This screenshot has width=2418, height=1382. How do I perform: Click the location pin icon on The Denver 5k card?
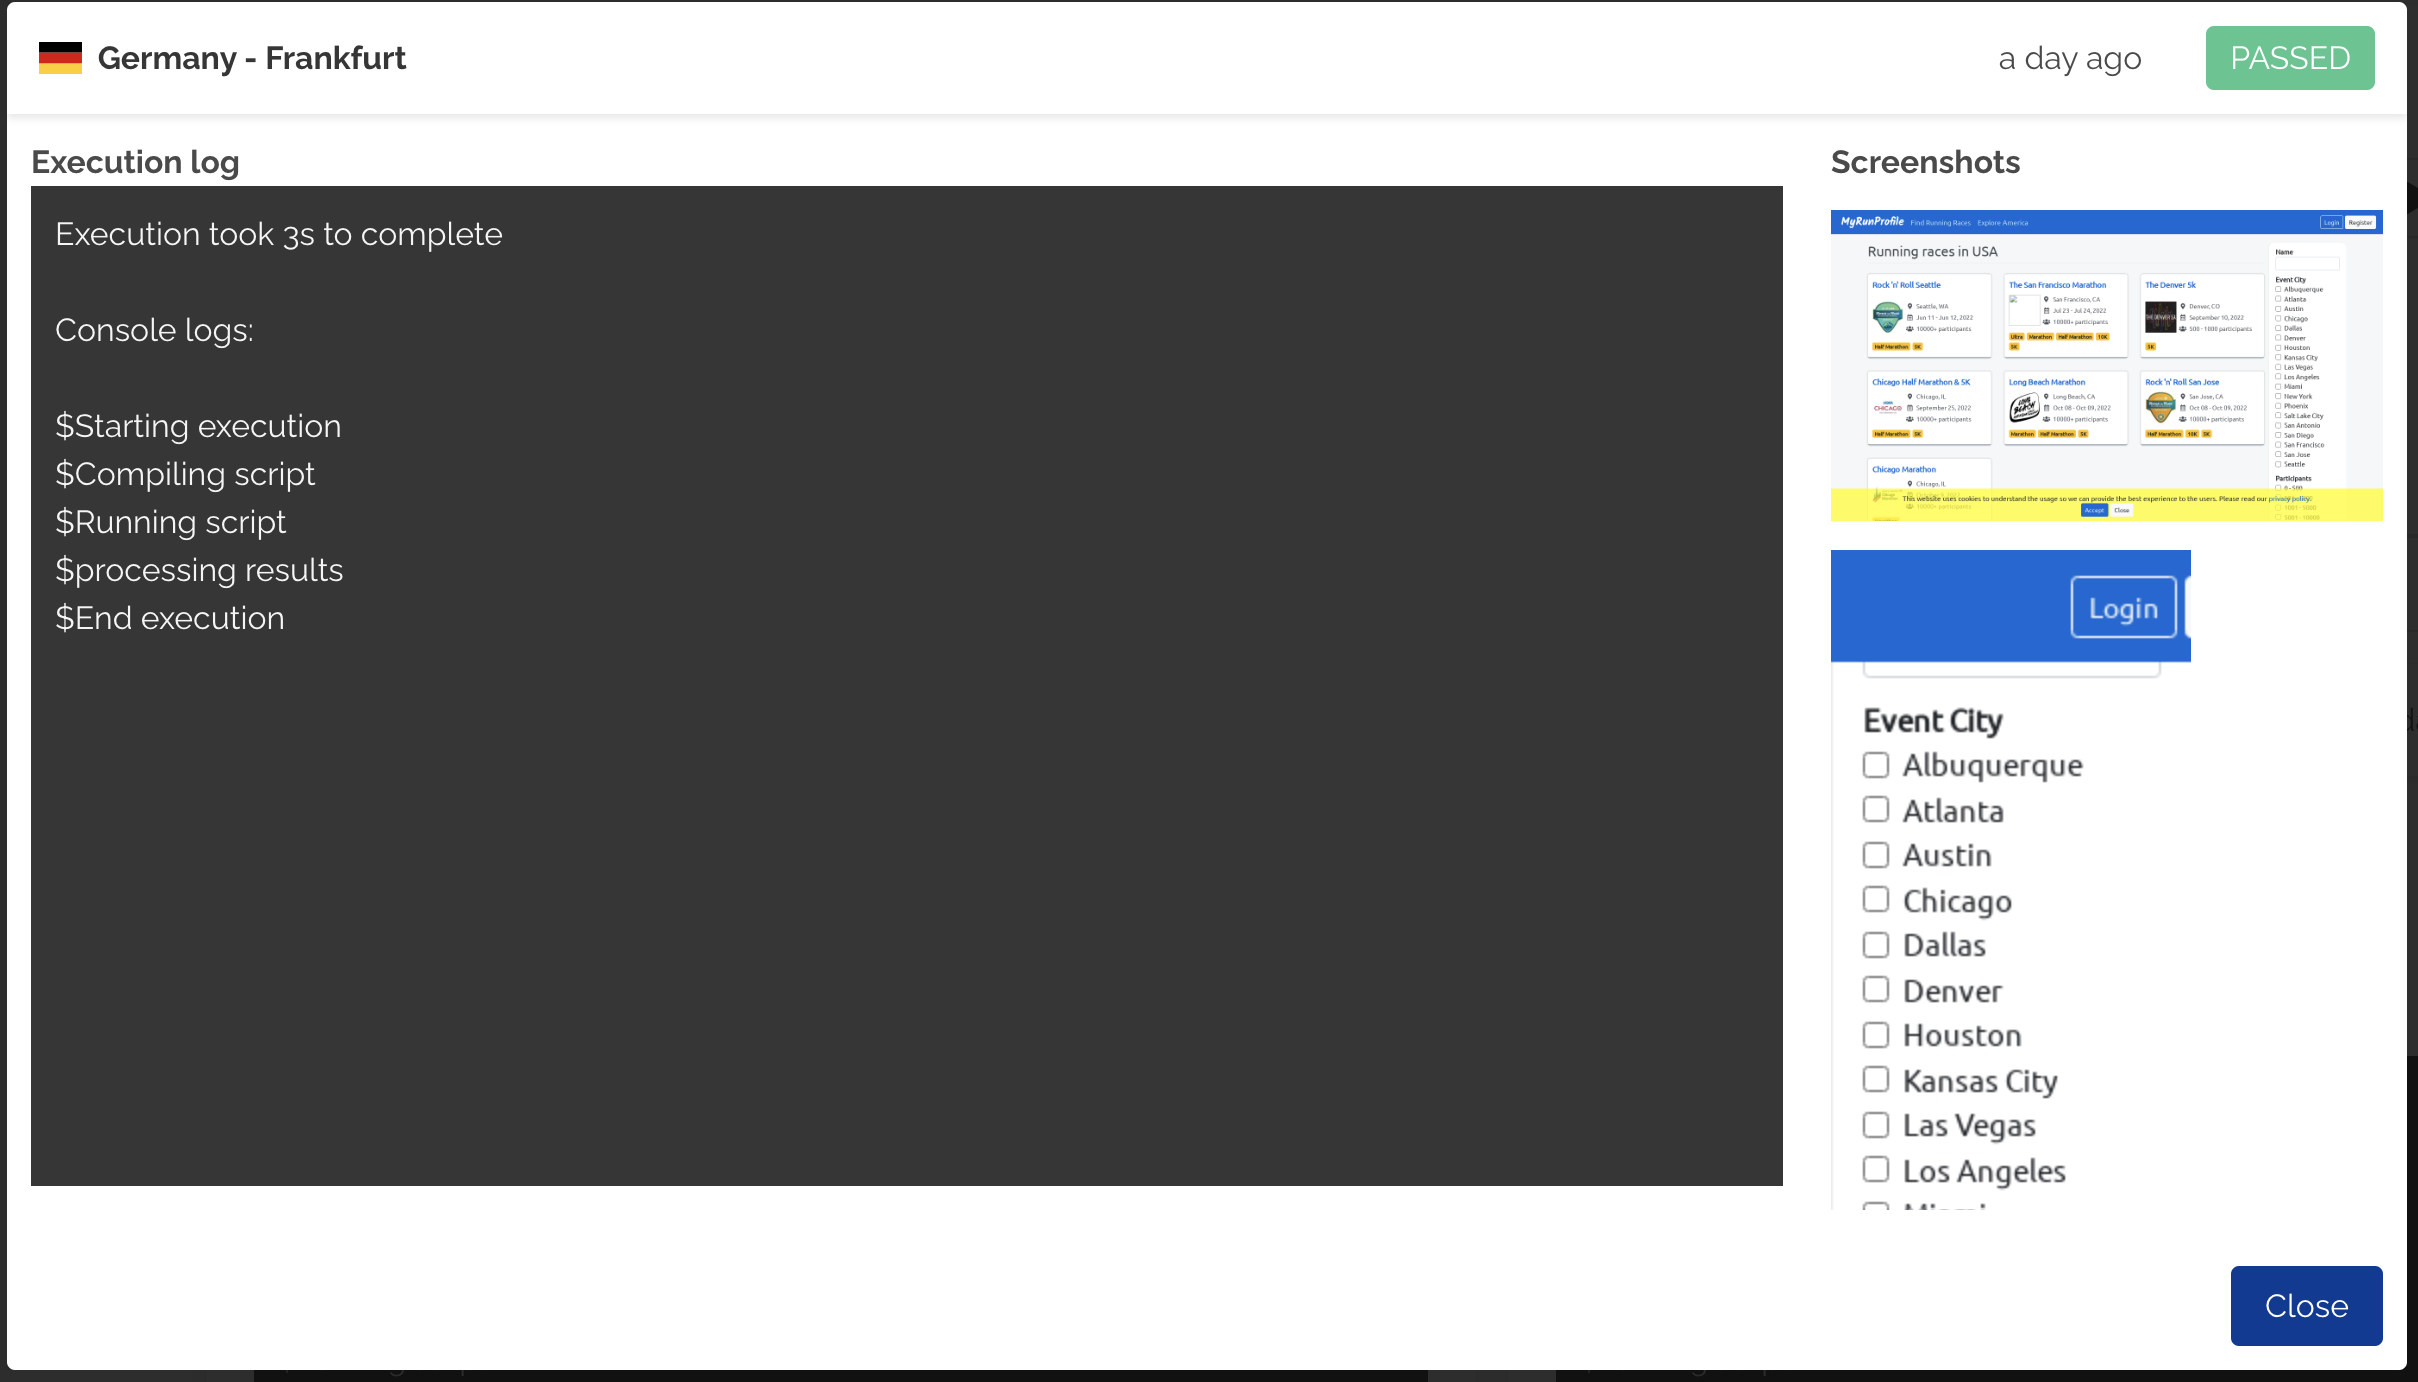[2184, 307]
